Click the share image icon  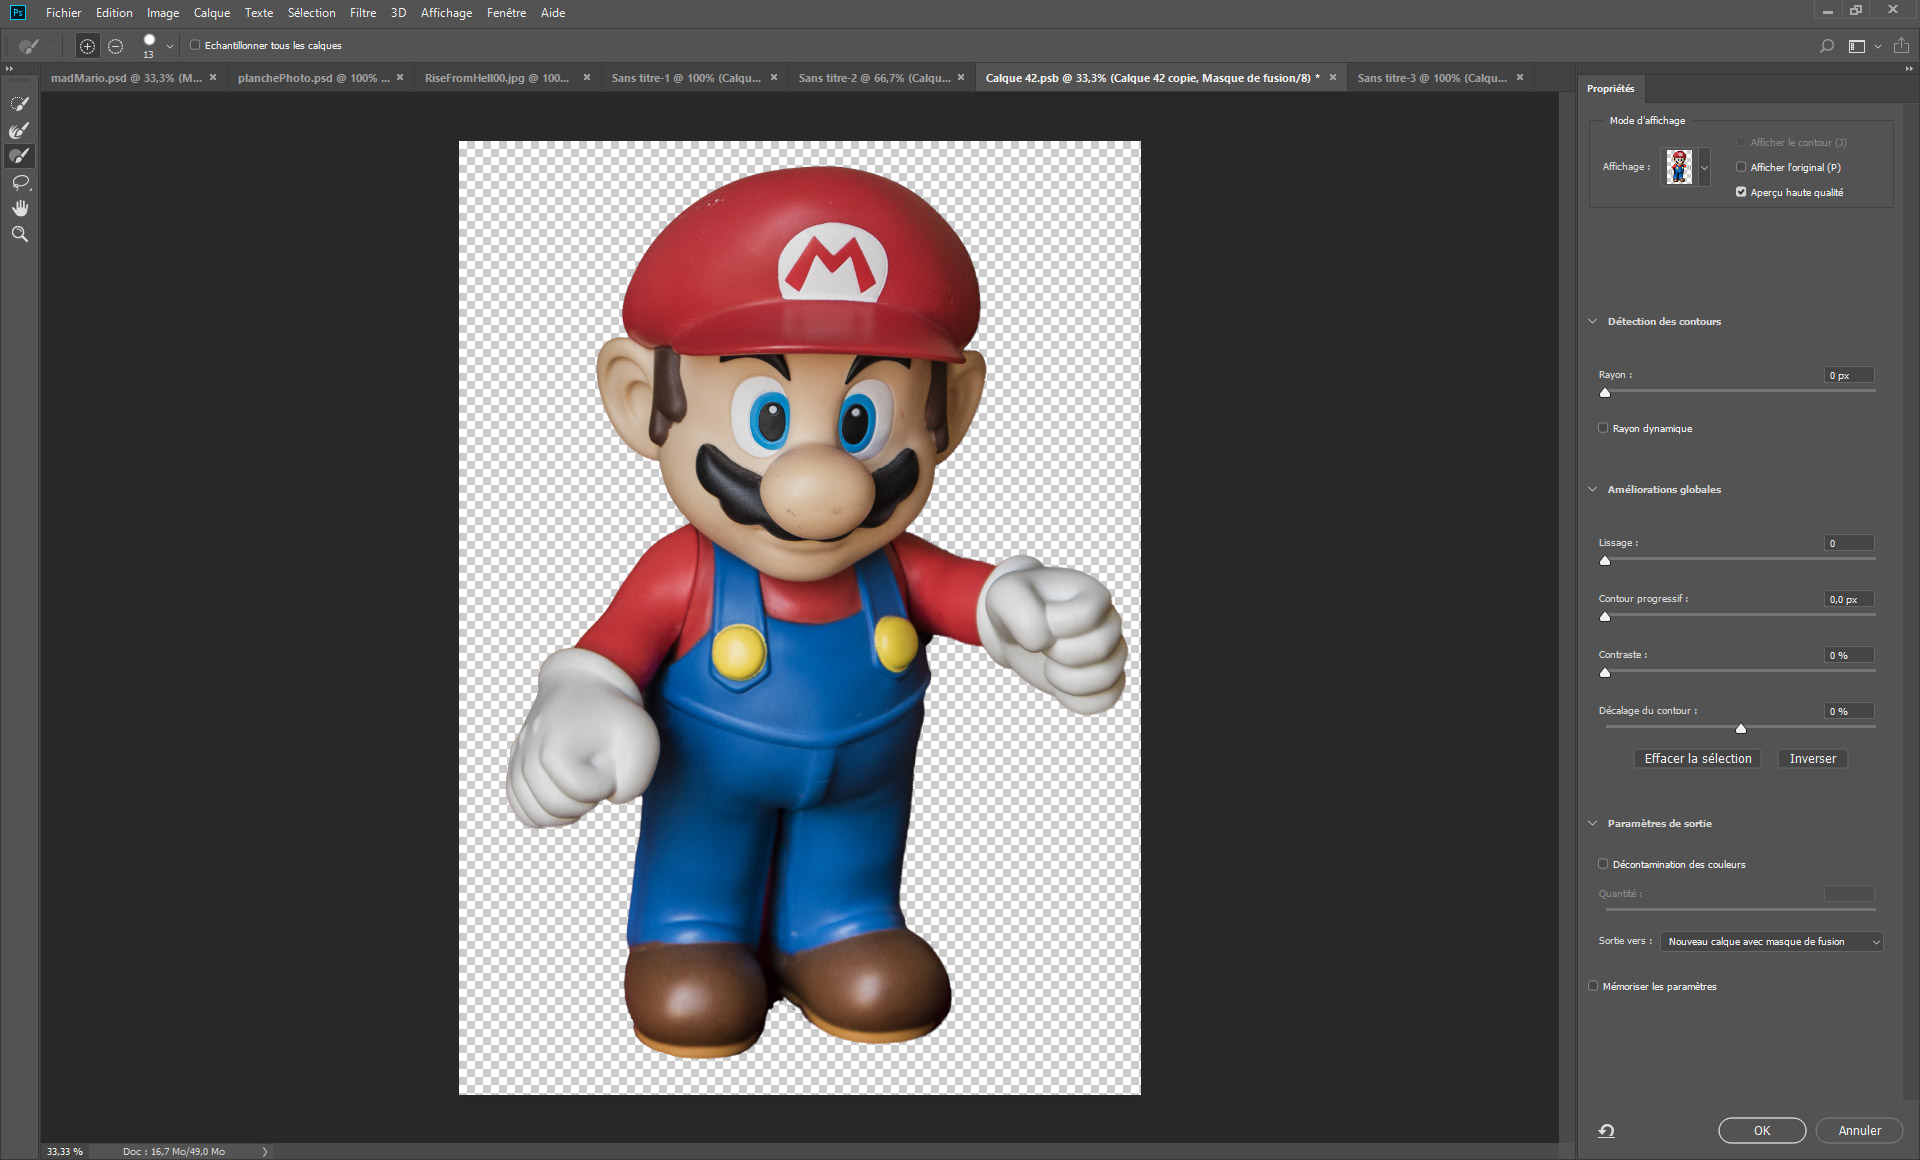point(1901,46)
